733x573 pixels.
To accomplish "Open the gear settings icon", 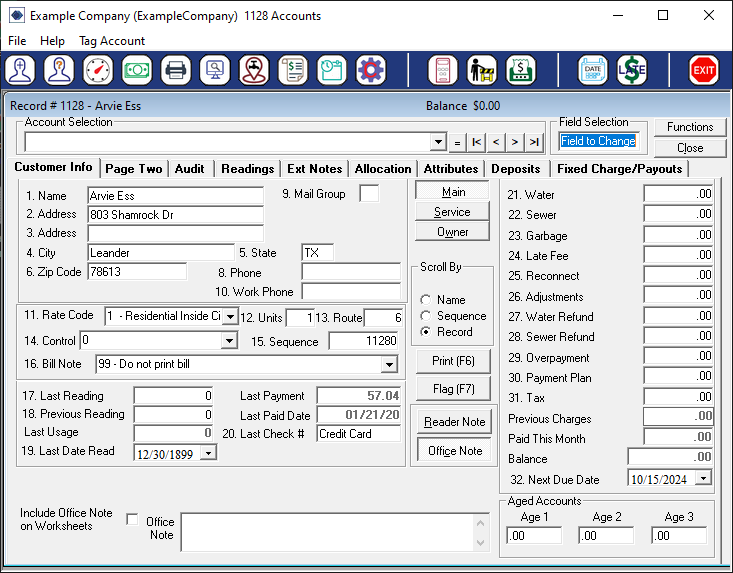I will (371, 71).
